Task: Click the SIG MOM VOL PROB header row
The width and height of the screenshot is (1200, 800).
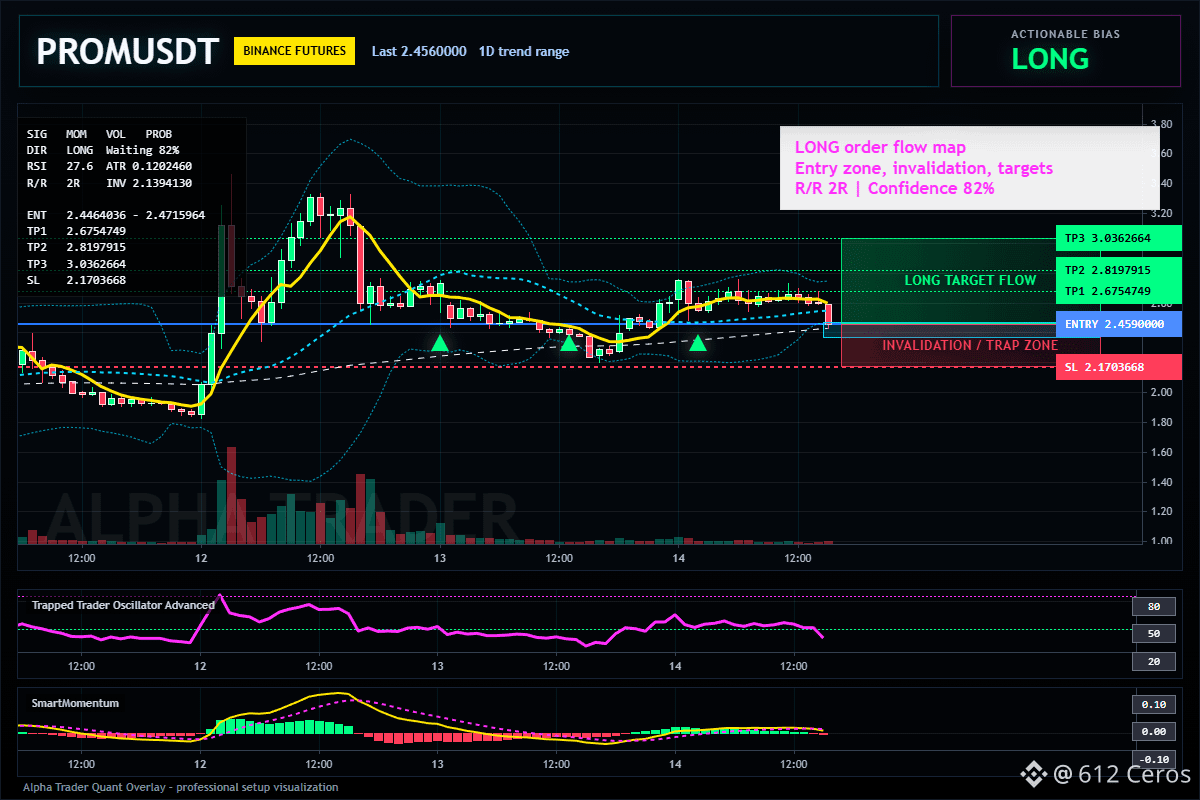Action: pos(99,133)
